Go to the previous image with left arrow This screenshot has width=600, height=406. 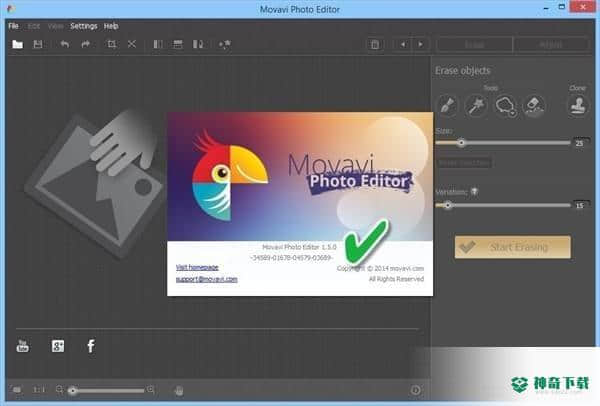click(403, 44)
